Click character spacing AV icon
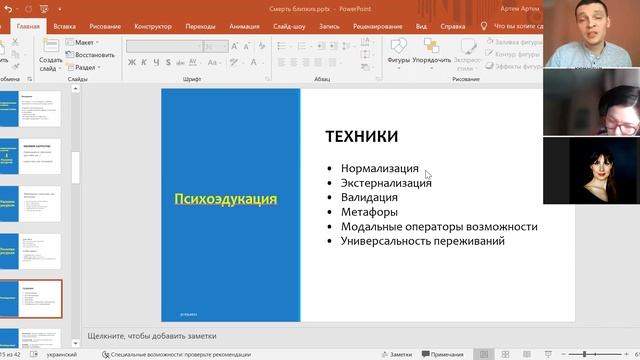640x360 pixels. (194, 62)
